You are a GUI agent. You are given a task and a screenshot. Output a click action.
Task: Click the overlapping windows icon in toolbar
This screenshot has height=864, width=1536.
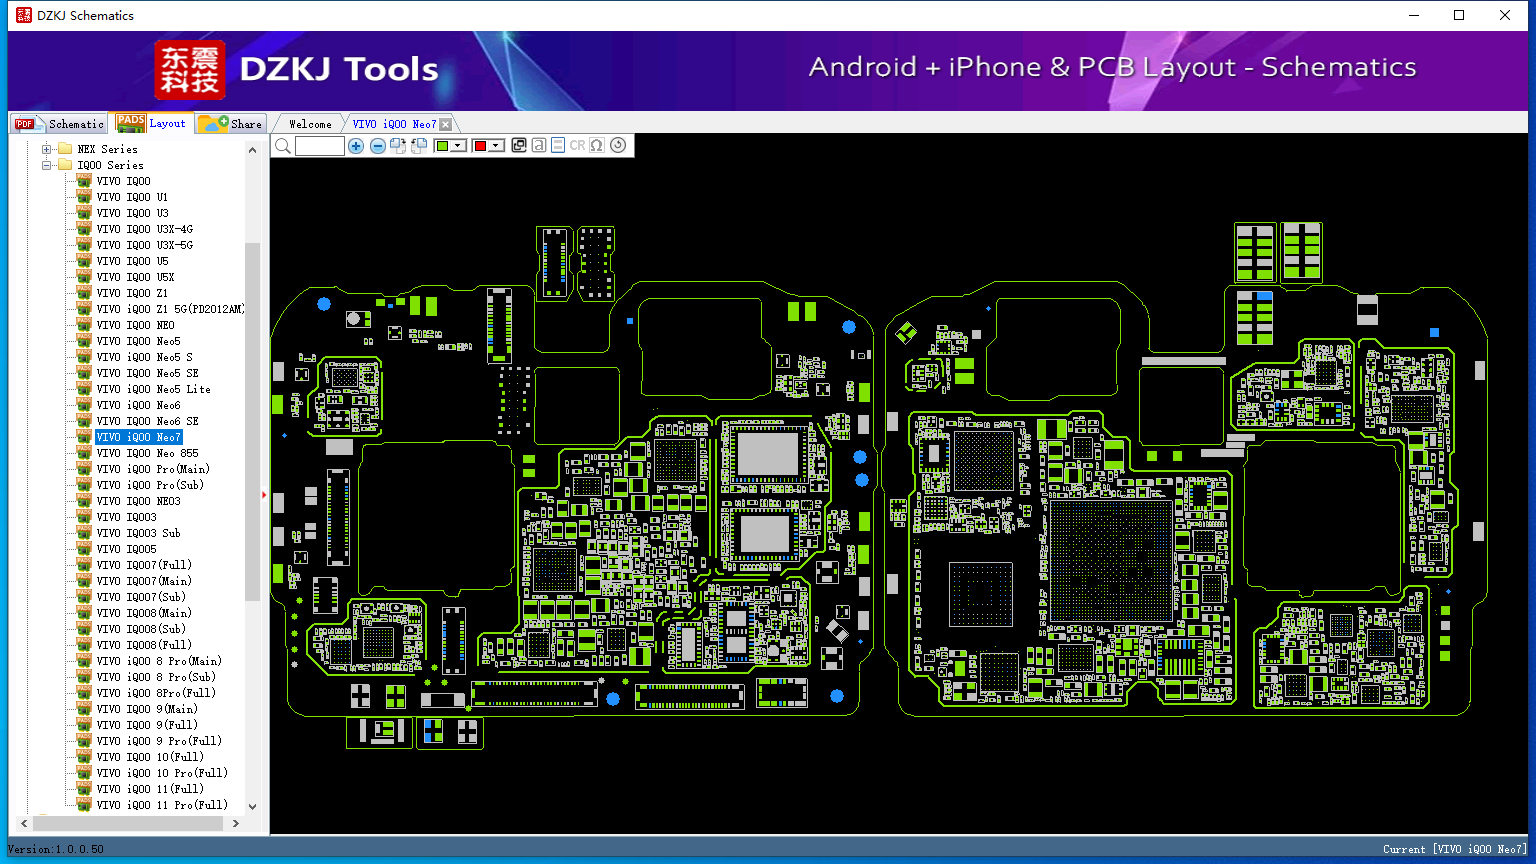click(x=519, y=146)
